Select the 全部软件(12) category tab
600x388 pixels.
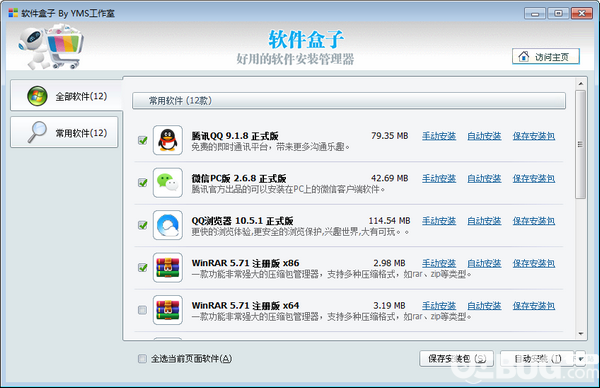click(x=66, y=96)
